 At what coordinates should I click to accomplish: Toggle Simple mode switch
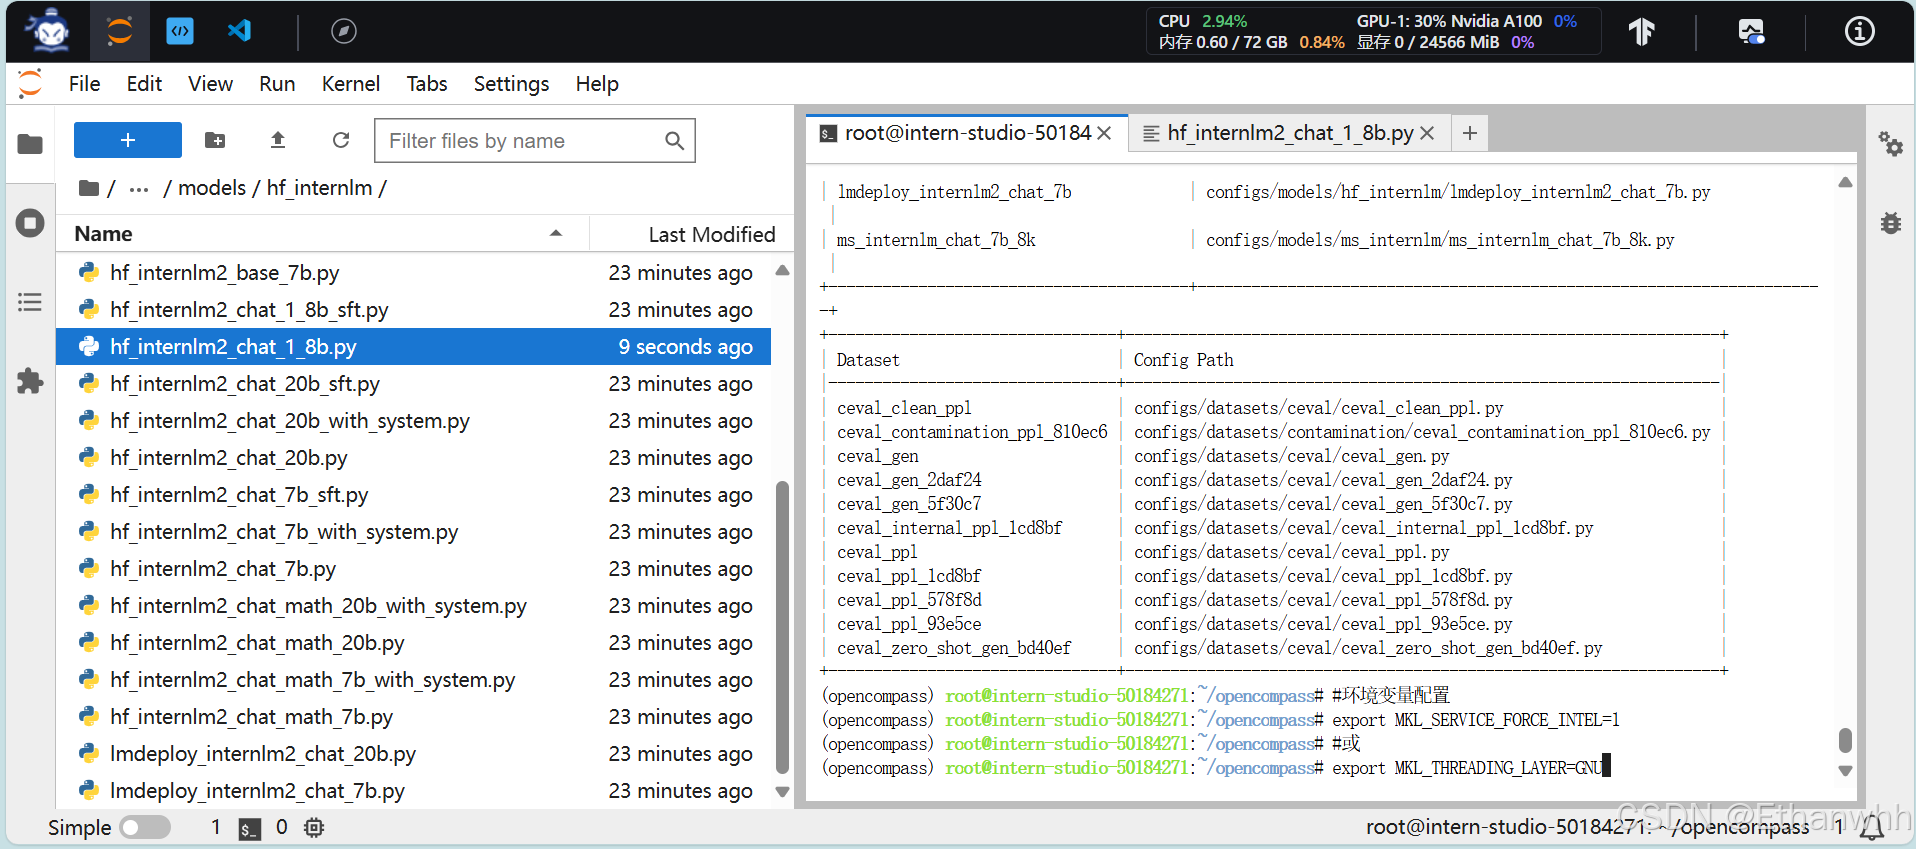point(145,828)
